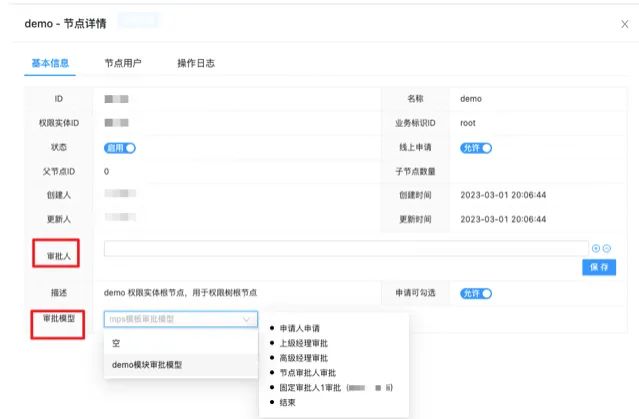Select the 空 option in dropdown
This screenshot has width=639, height=419.
tap(181, 343)
